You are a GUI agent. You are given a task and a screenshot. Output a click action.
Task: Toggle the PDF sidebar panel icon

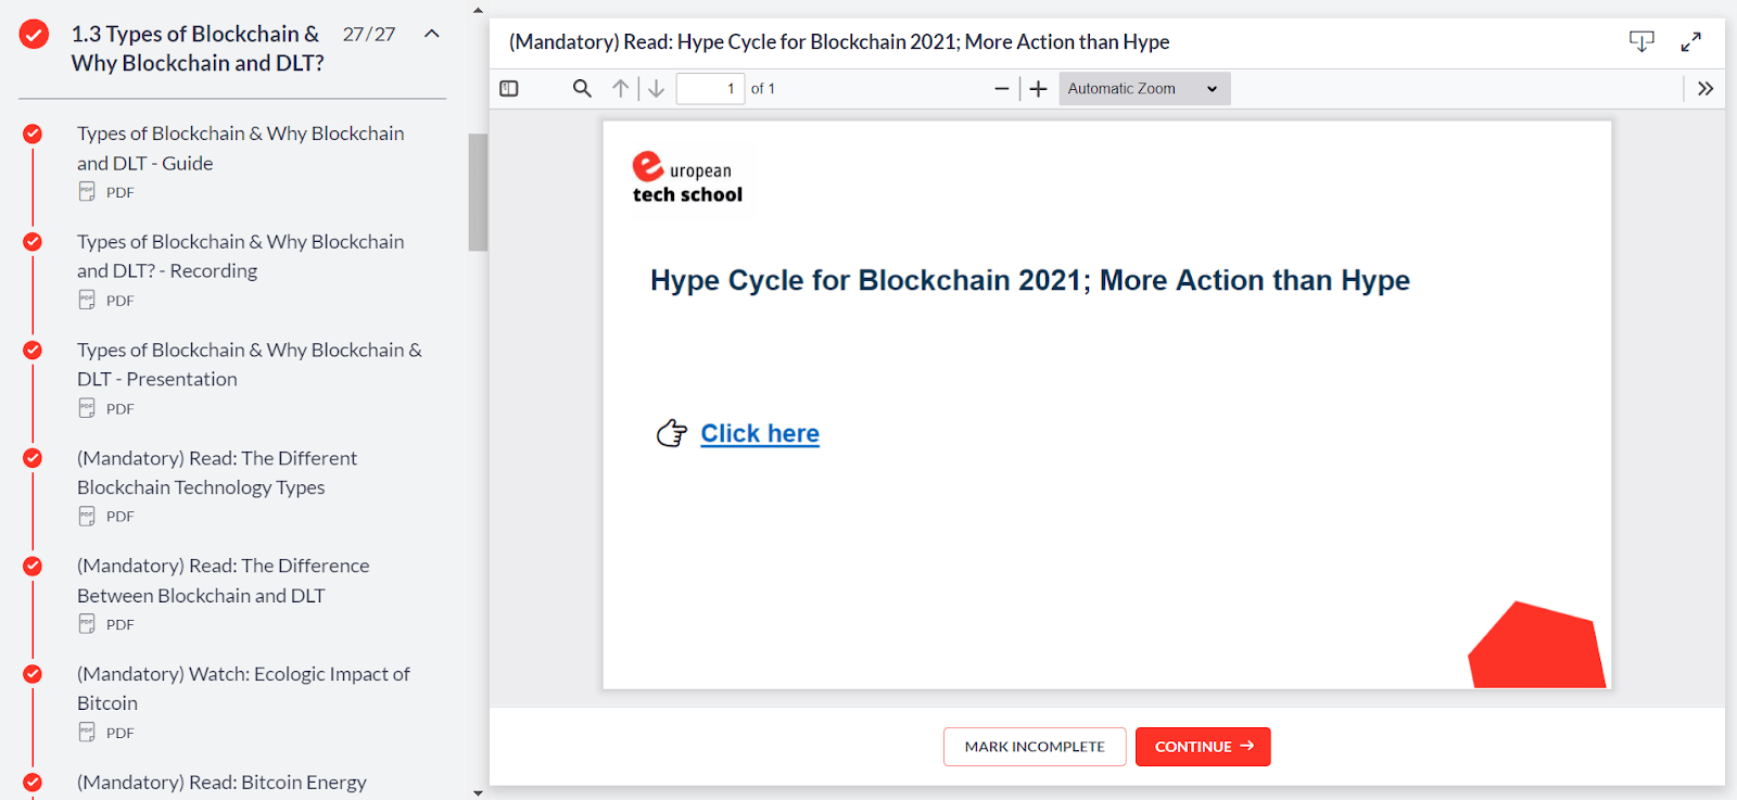click(509, 89)
